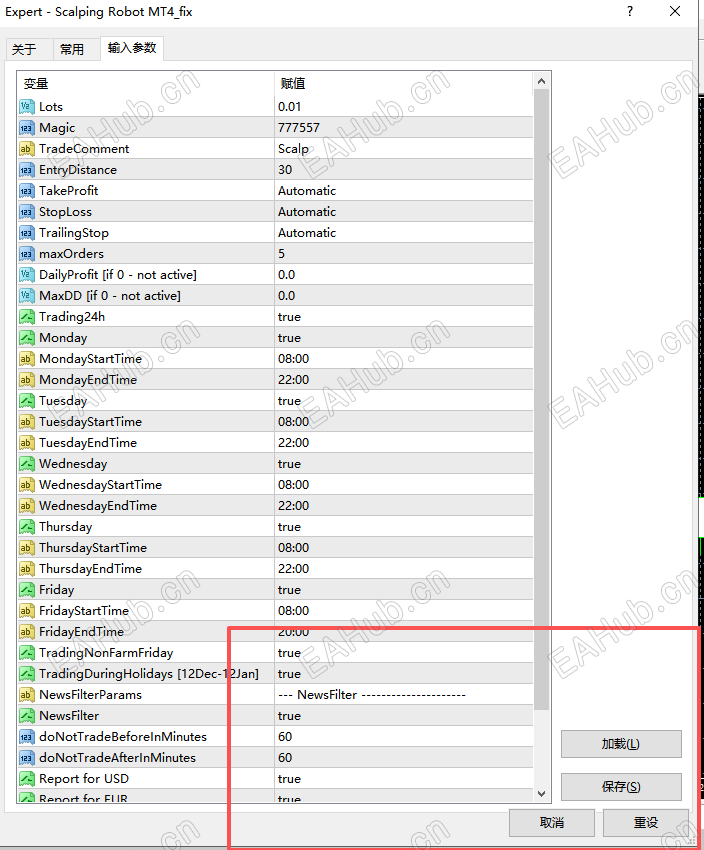This screenshot has height=850, width=704.
Task: Click the Magic parameter integer icon
Action: click(27, 128)
